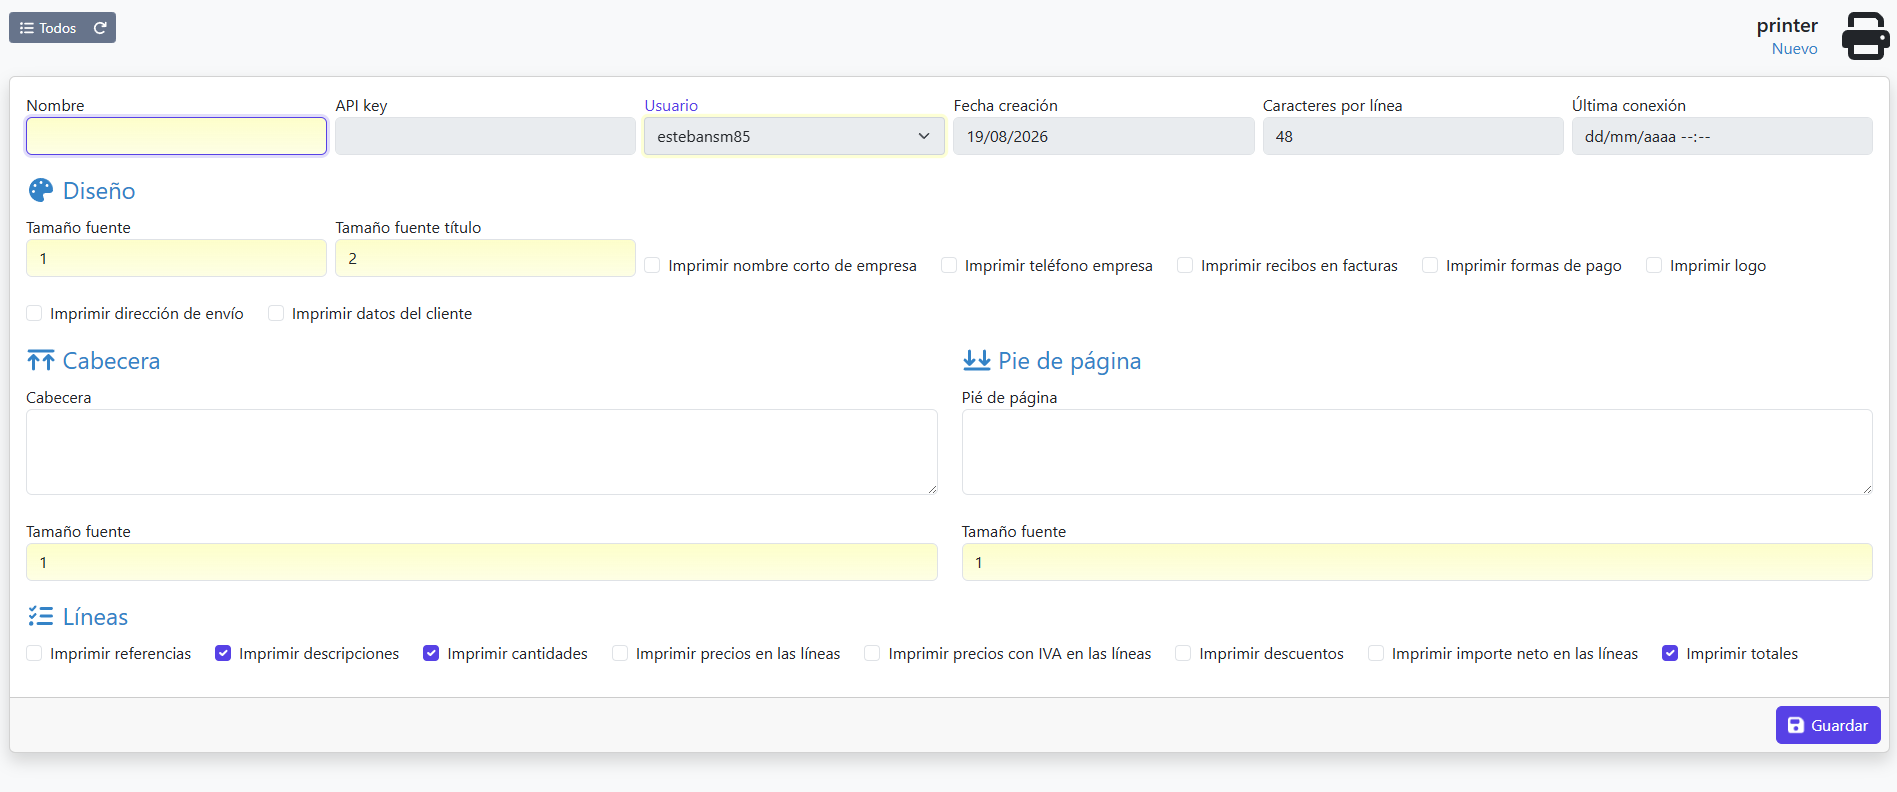1897x792 pixels.
Task: Save the printer with Guardar
Action: point(1828,725)
